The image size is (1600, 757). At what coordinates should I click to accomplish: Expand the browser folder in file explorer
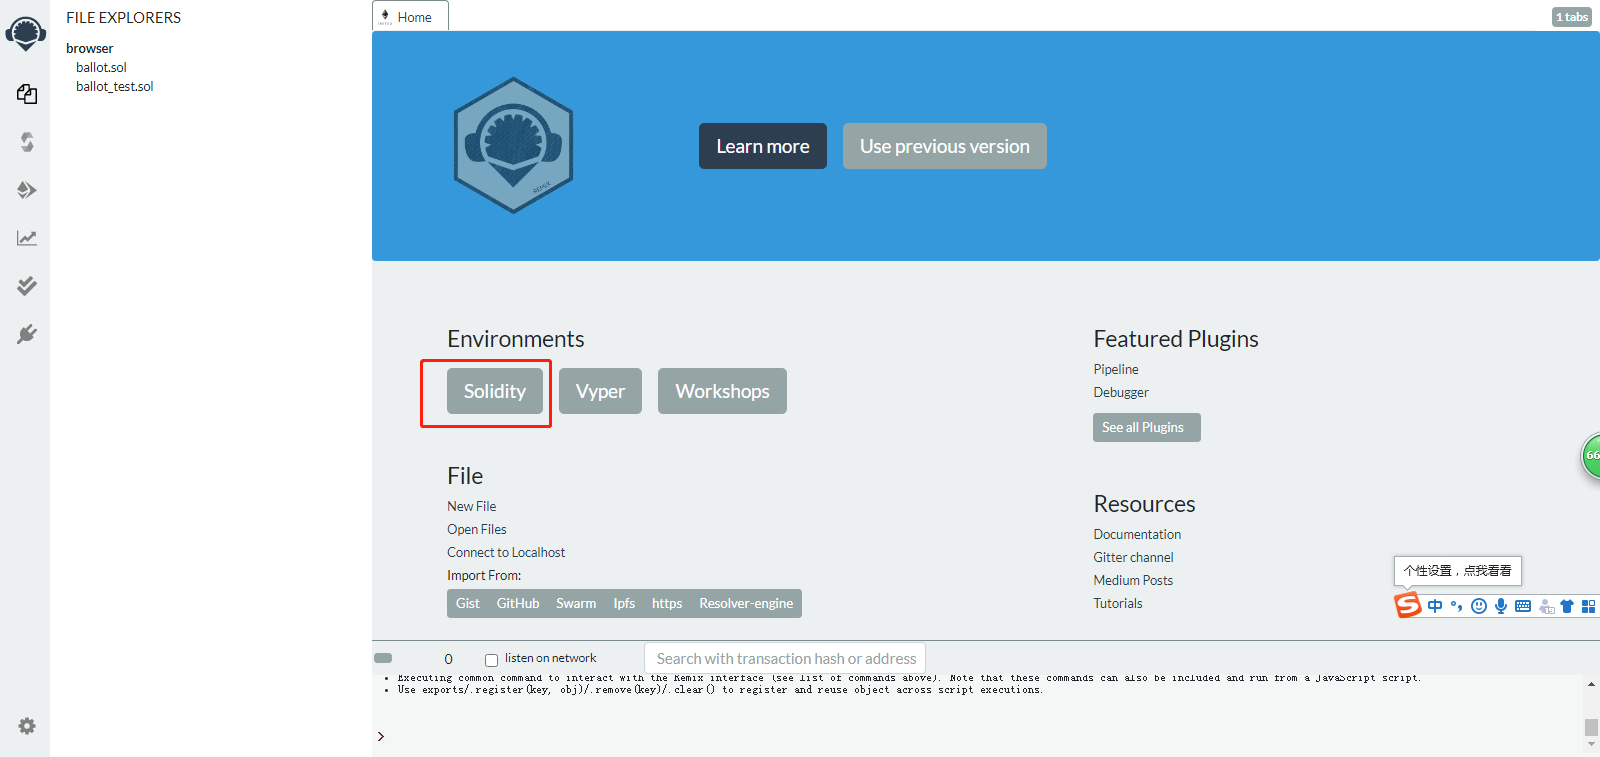click(x=90, y=48)
